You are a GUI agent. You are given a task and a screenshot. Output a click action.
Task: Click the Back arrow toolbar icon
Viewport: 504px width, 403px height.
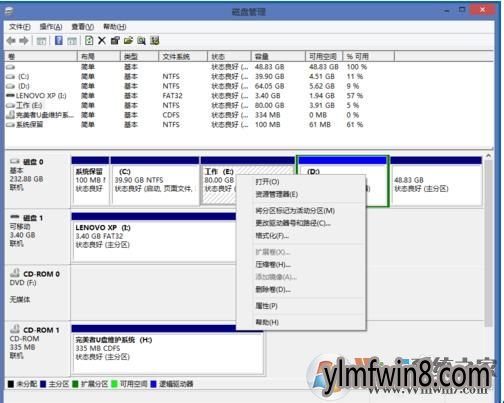click(11, 41)
